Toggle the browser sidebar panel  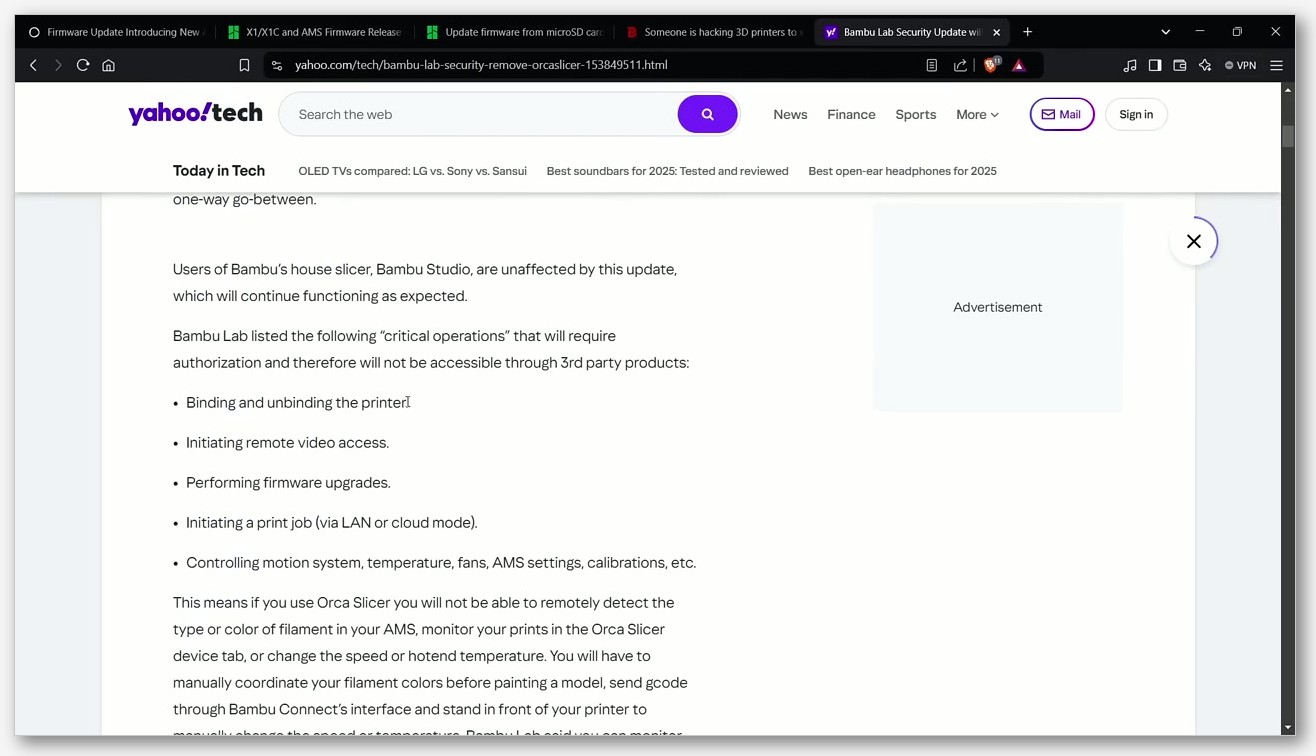[x=1155, y=65]
